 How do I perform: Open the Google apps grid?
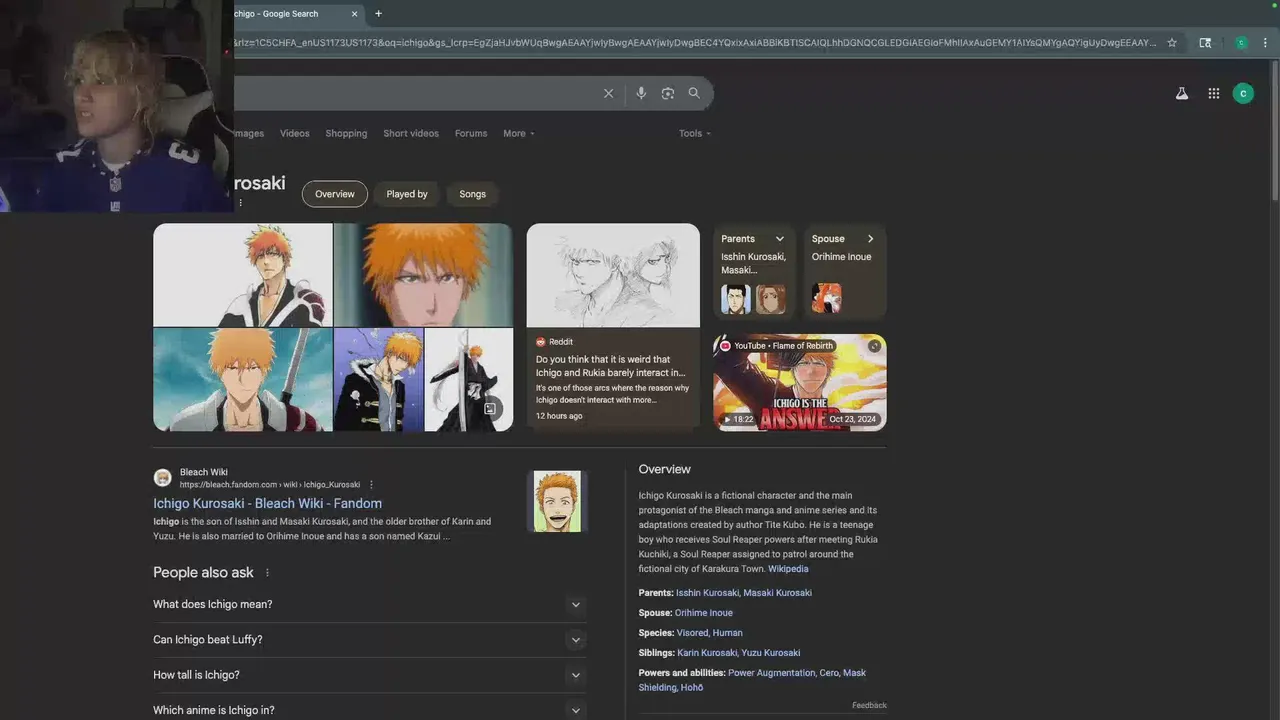pos(1214,93)
